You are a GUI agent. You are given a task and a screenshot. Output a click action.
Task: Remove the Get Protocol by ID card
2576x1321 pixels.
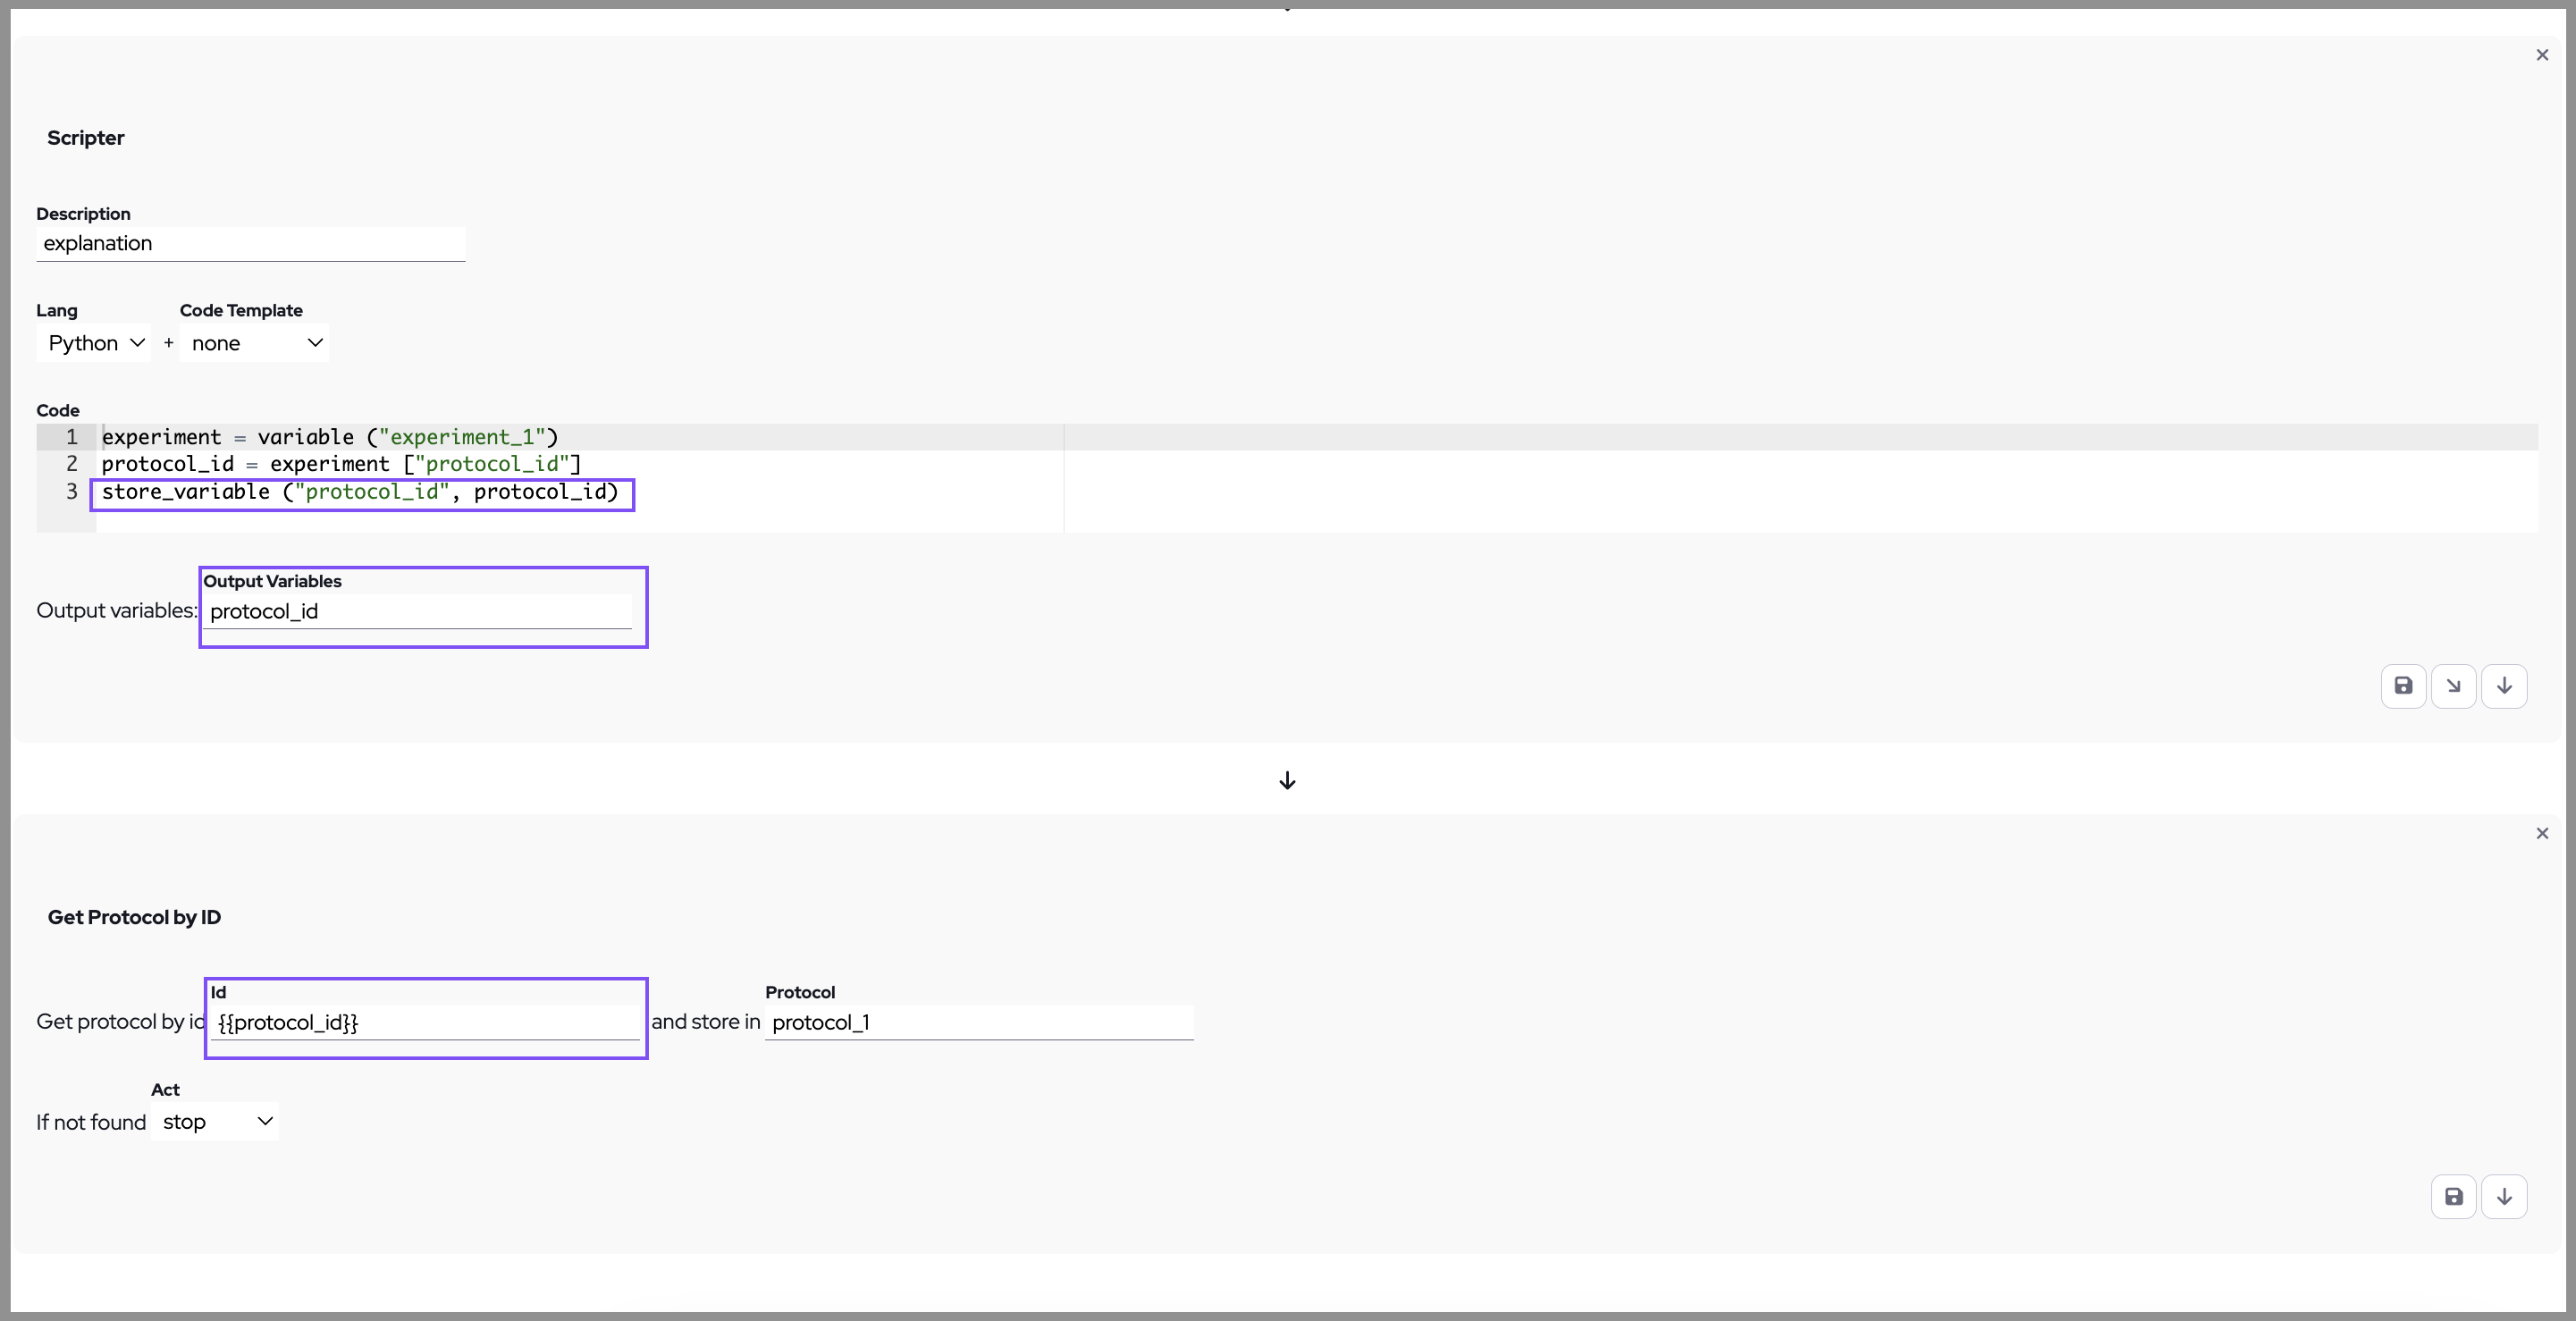click(x=2542, y=833)
